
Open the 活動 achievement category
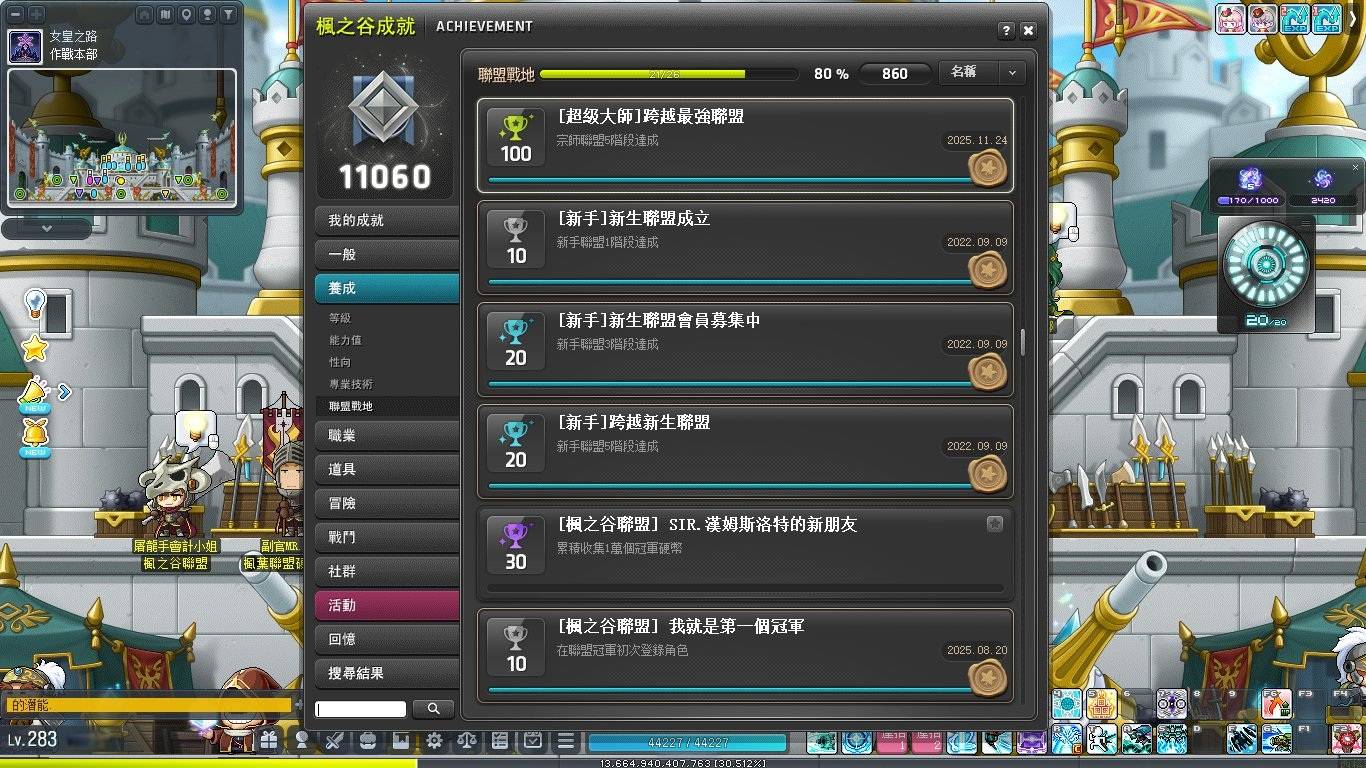click(x=386, y=605)
